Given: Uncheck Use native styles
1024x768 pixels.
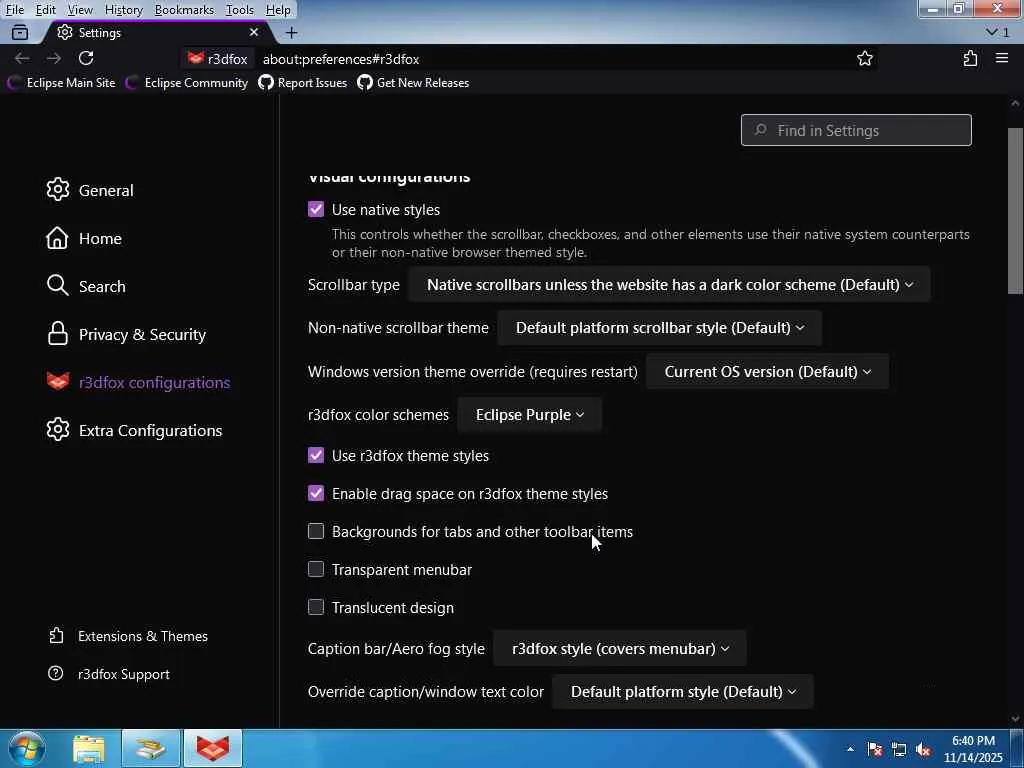Looking at the screenshot, I should tap(316, 209).
